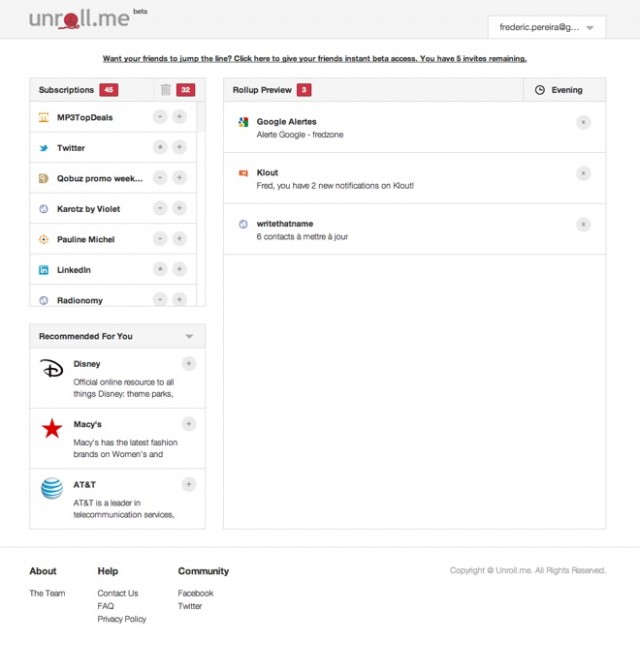Click the Twitter bird favicon in subscriptions
The image size is (640, 672).
click(44, 148)
